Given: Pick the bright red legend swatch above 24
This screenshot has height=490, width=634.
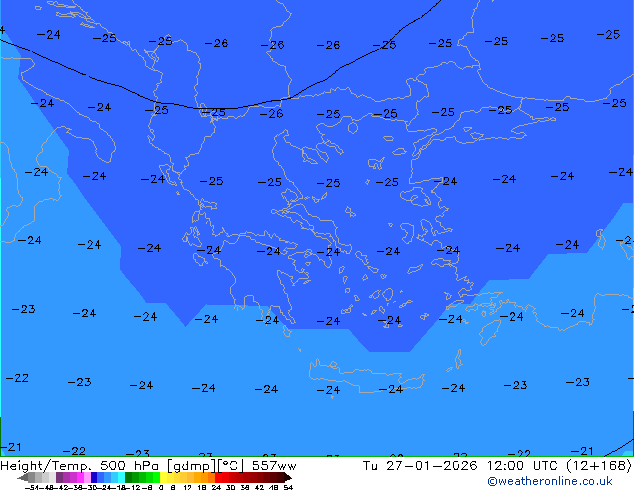Looking at the screenshot, I should click(218, 477).
